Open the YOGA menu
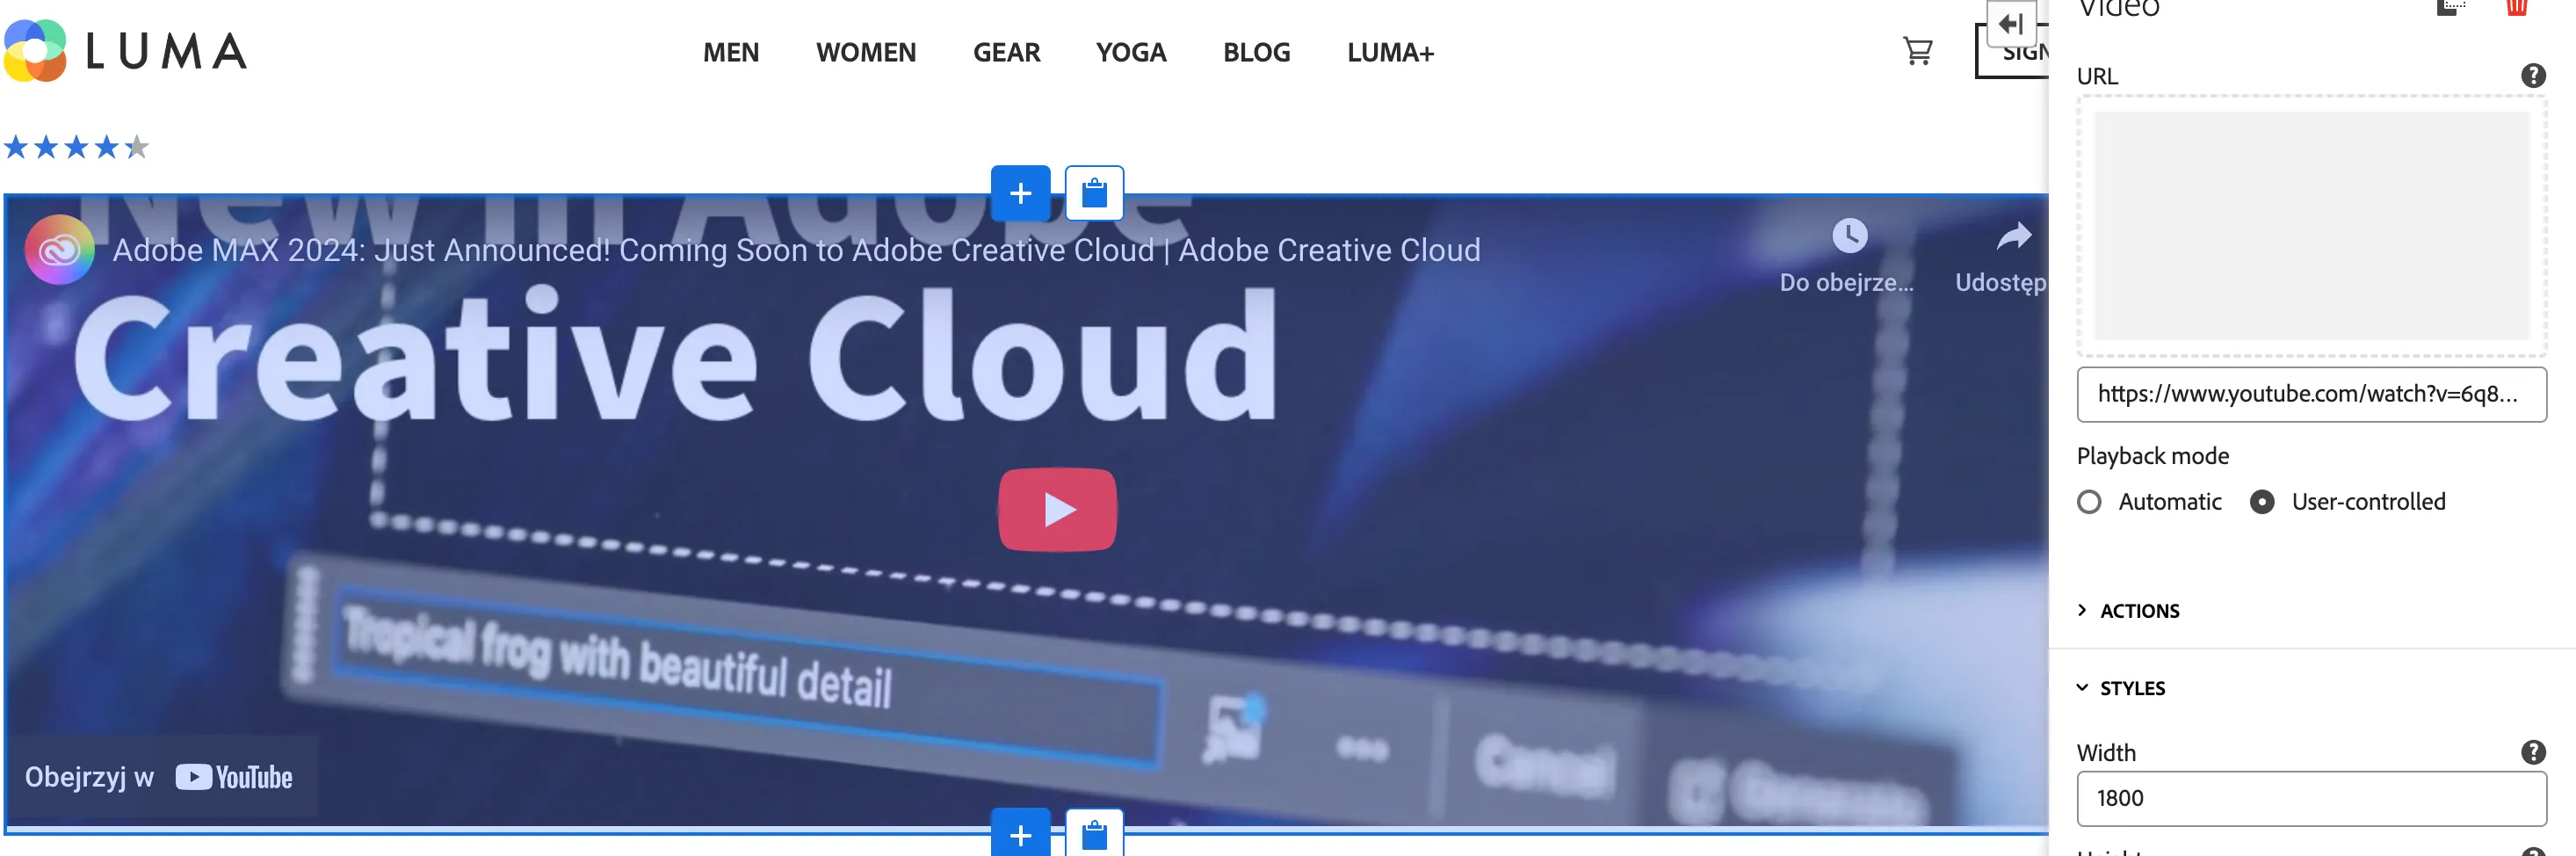The width and height of the screenshot is (2576, 856). click(1130, 52)
